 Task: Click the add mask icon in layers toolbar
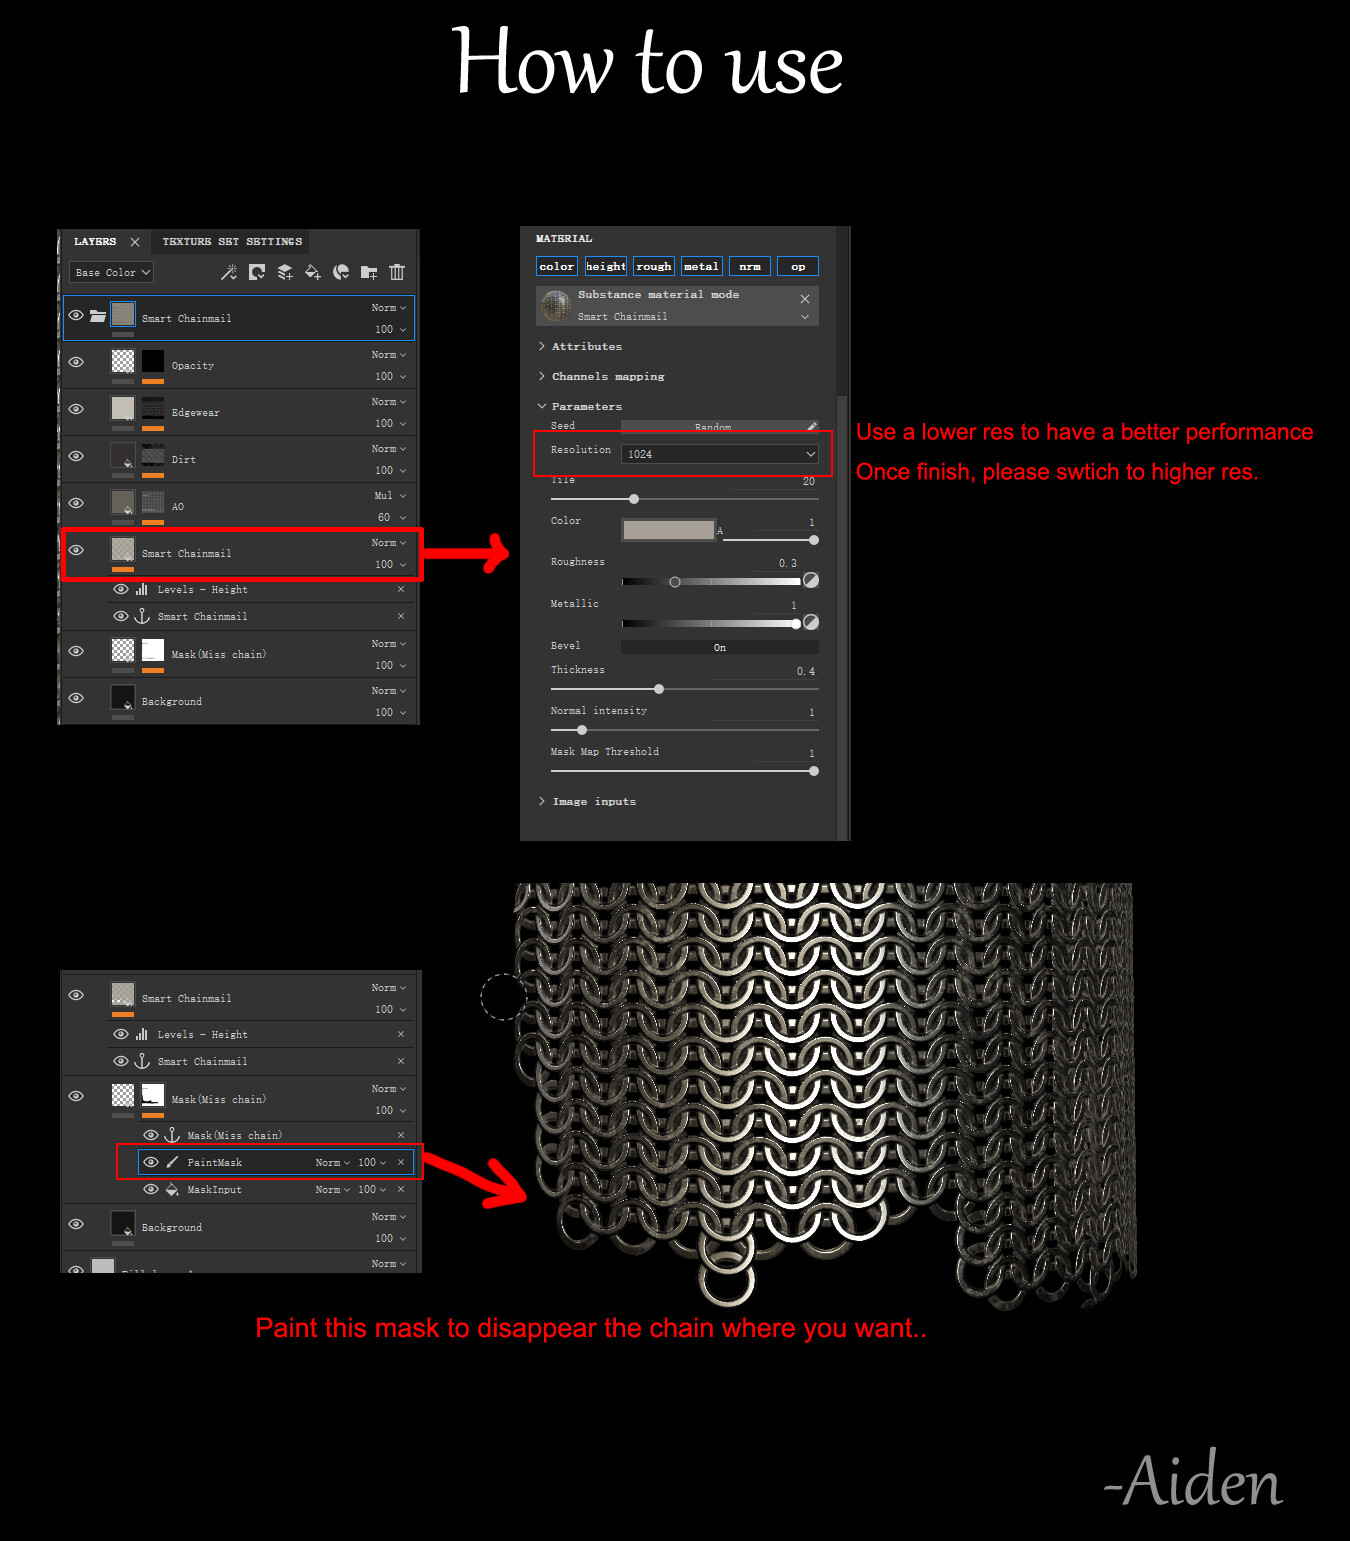[x=257, y=272]
